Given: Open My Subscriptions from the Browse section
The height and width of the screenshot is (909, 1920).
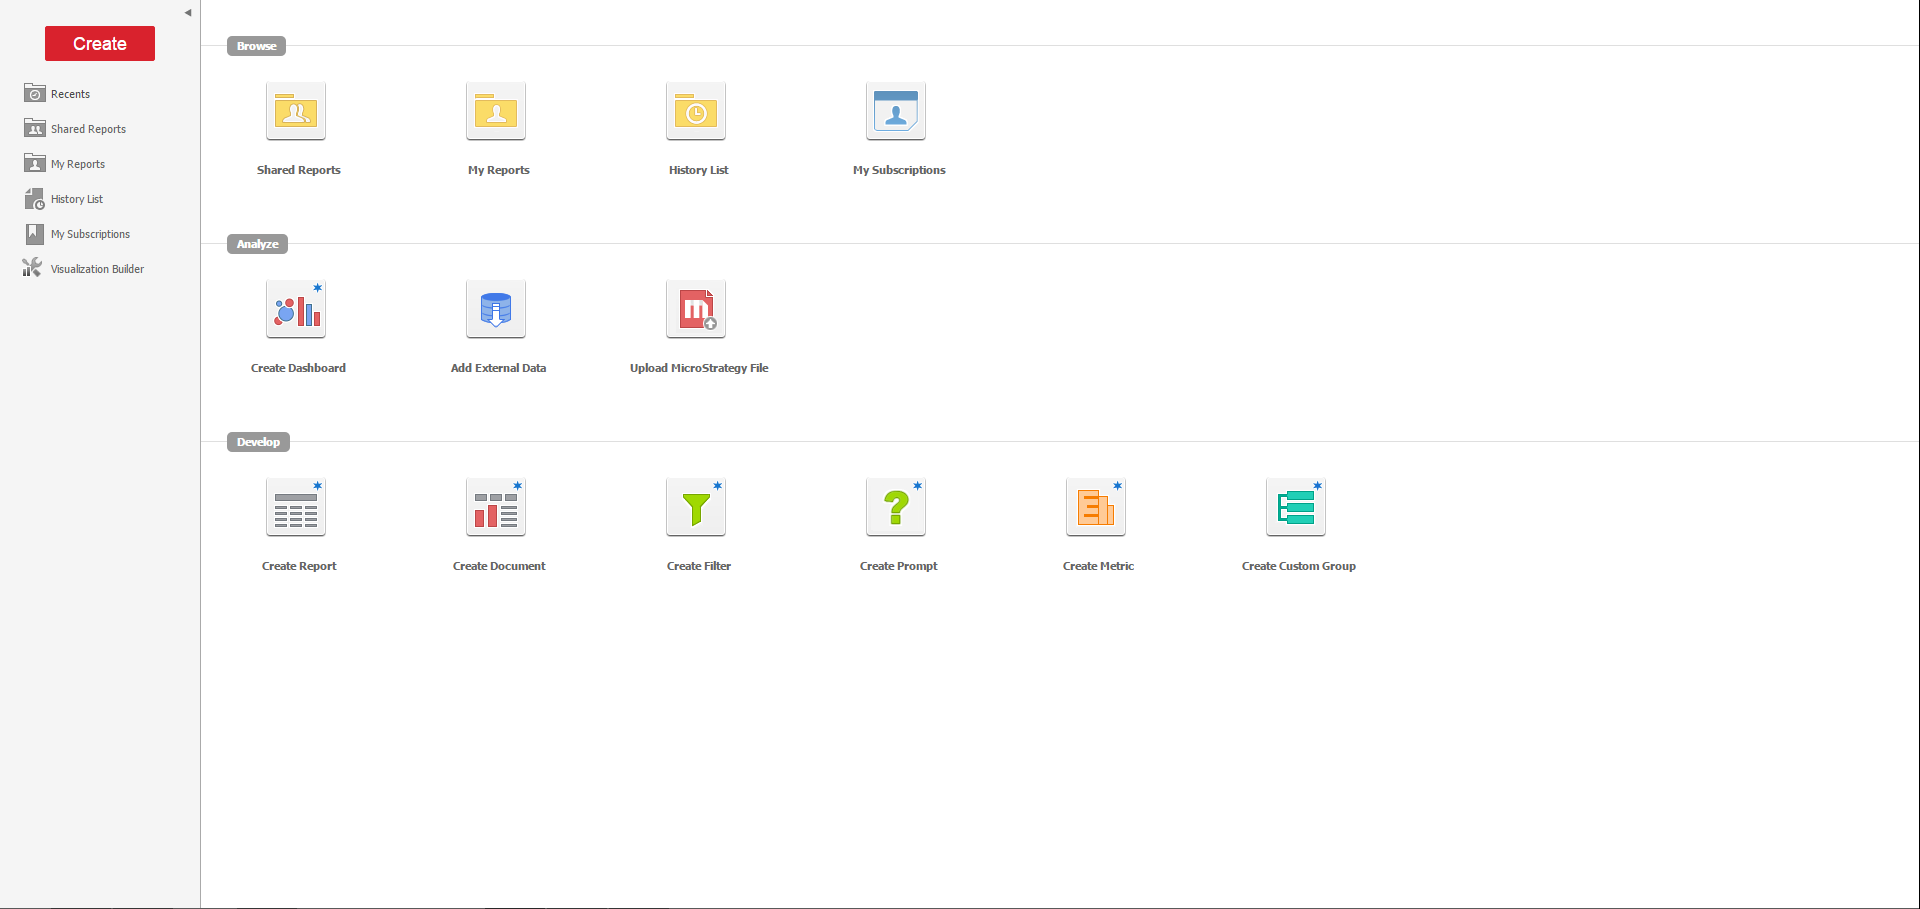Looking at the screenshot, I should pos(896,111).
